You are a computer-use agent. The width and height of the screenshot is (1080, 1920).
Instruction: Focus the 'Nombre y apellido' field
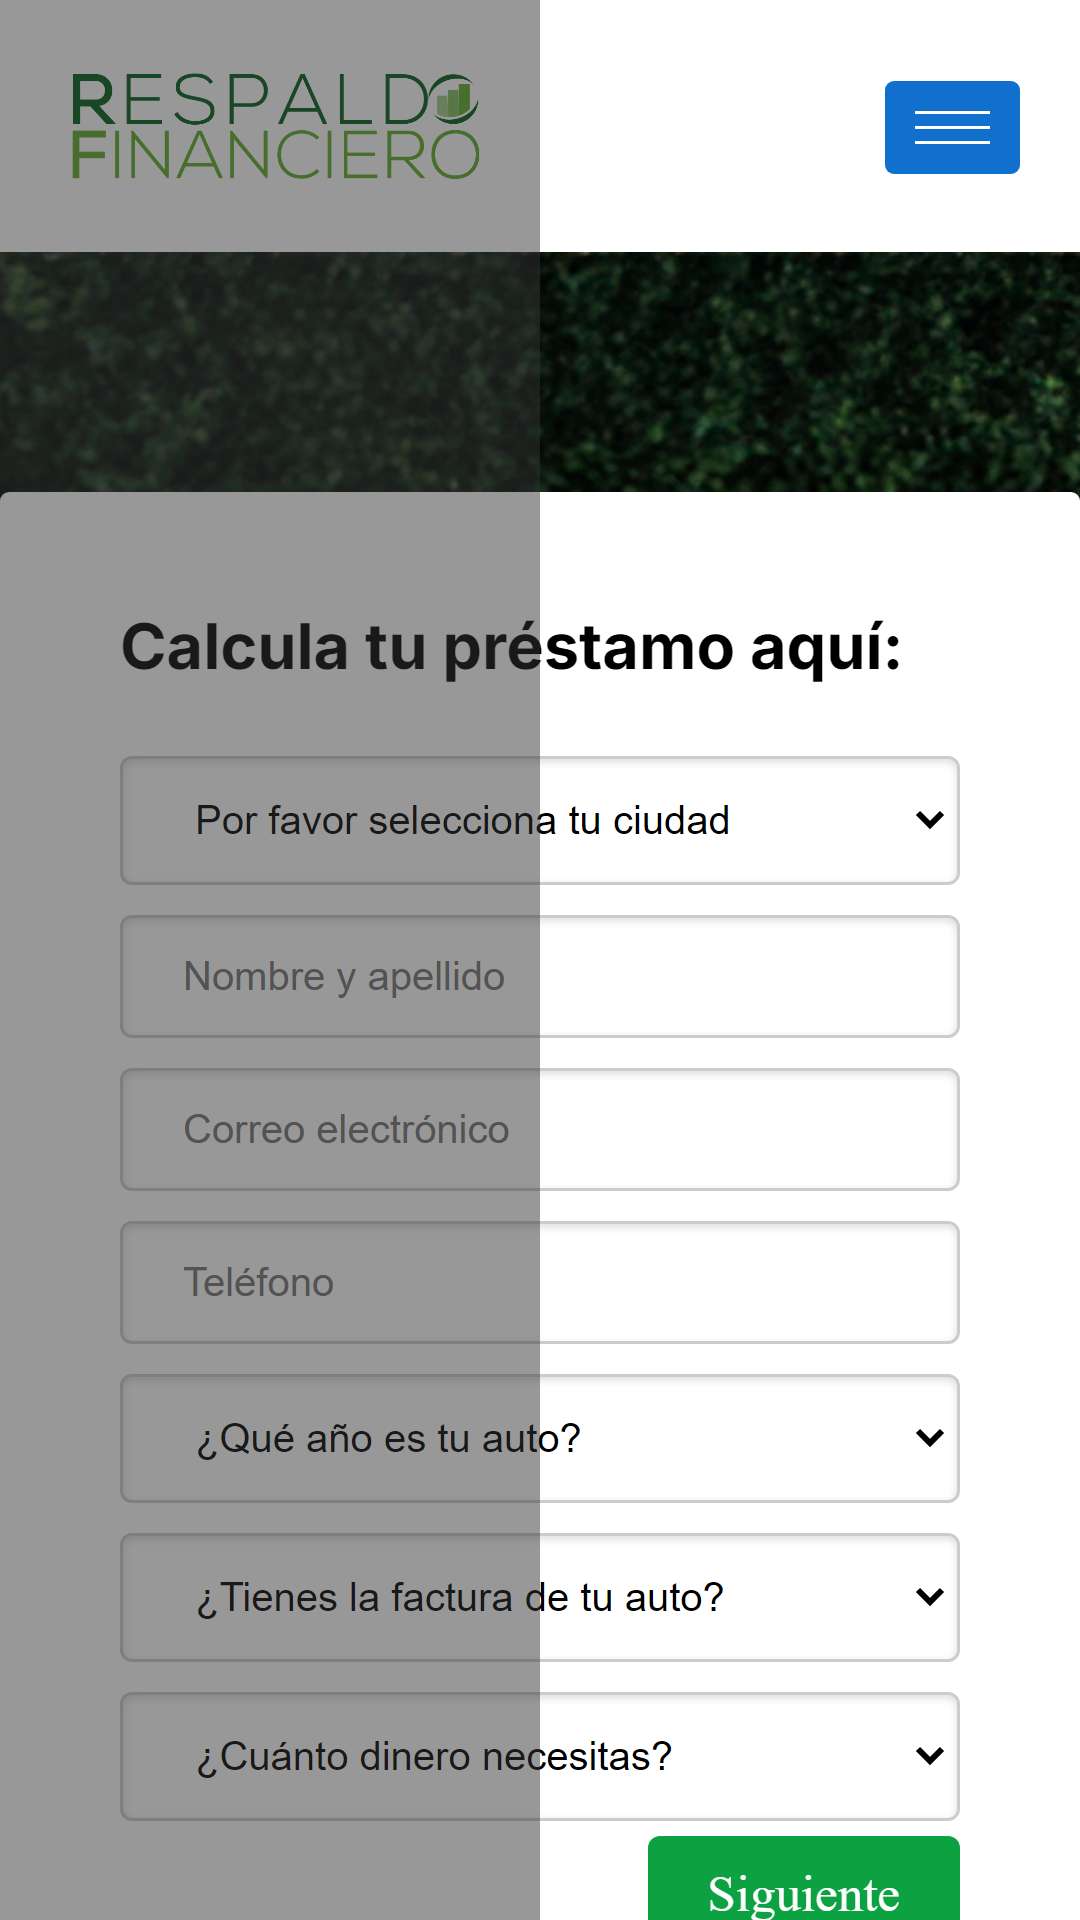540,976
